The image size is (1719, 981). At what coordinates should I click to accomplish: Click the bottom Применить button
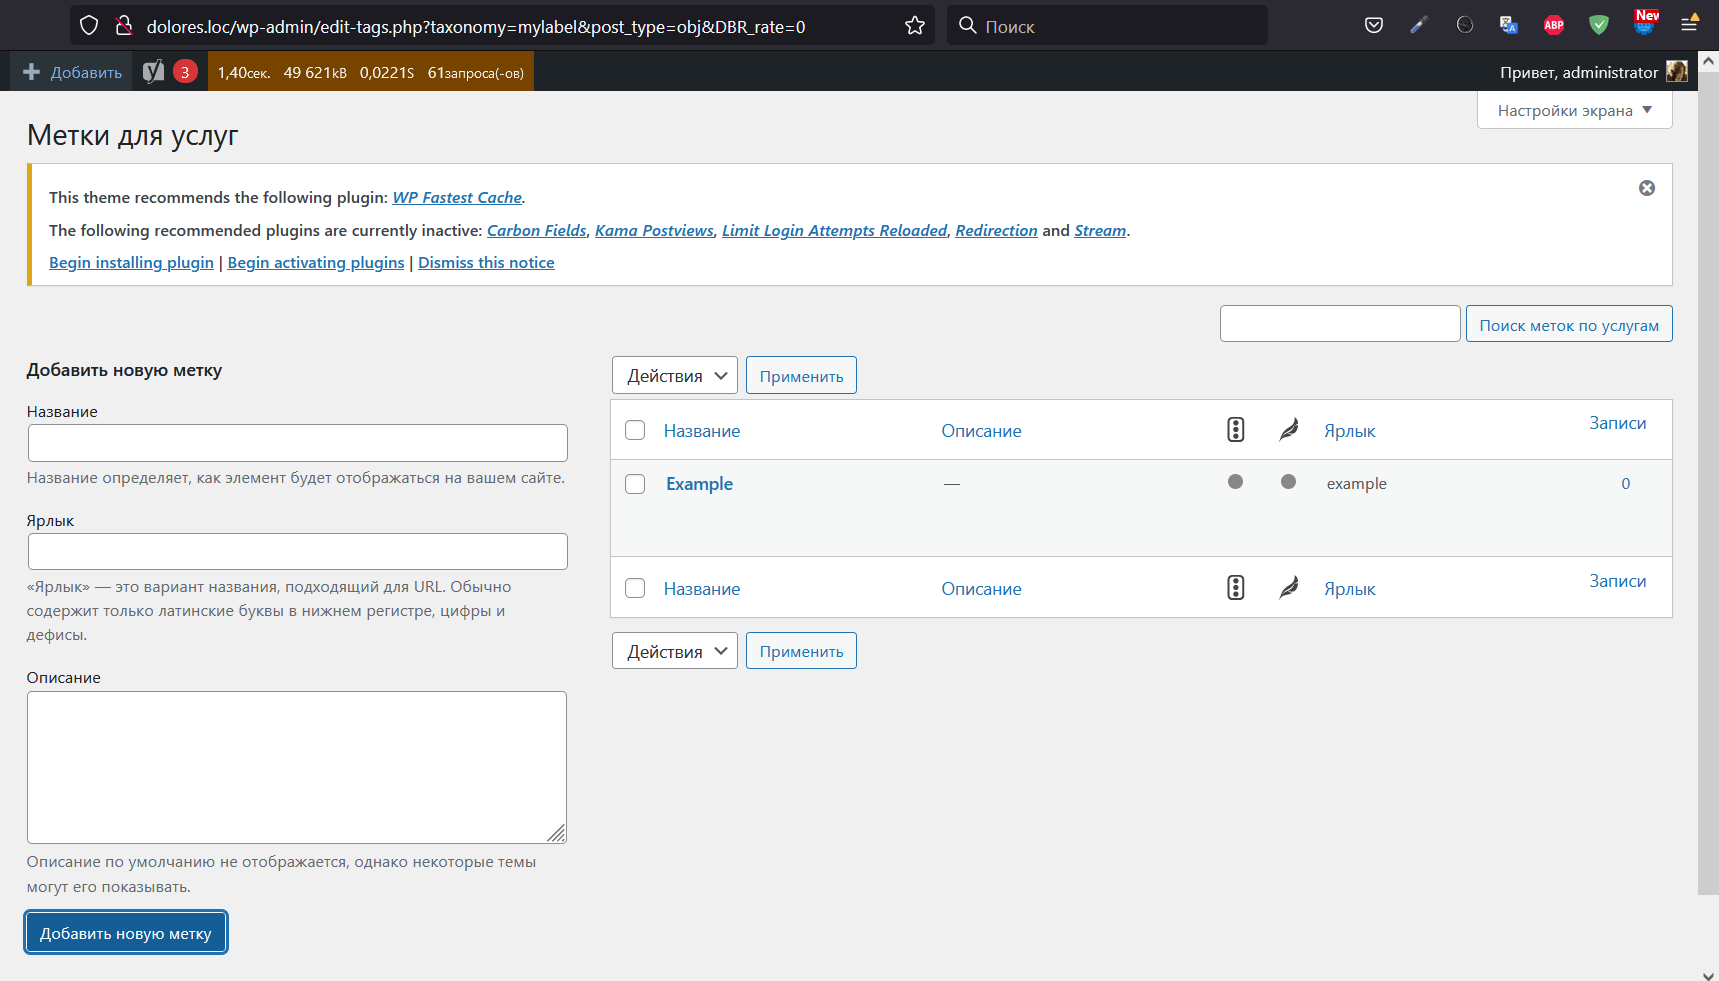coord(801,651)
